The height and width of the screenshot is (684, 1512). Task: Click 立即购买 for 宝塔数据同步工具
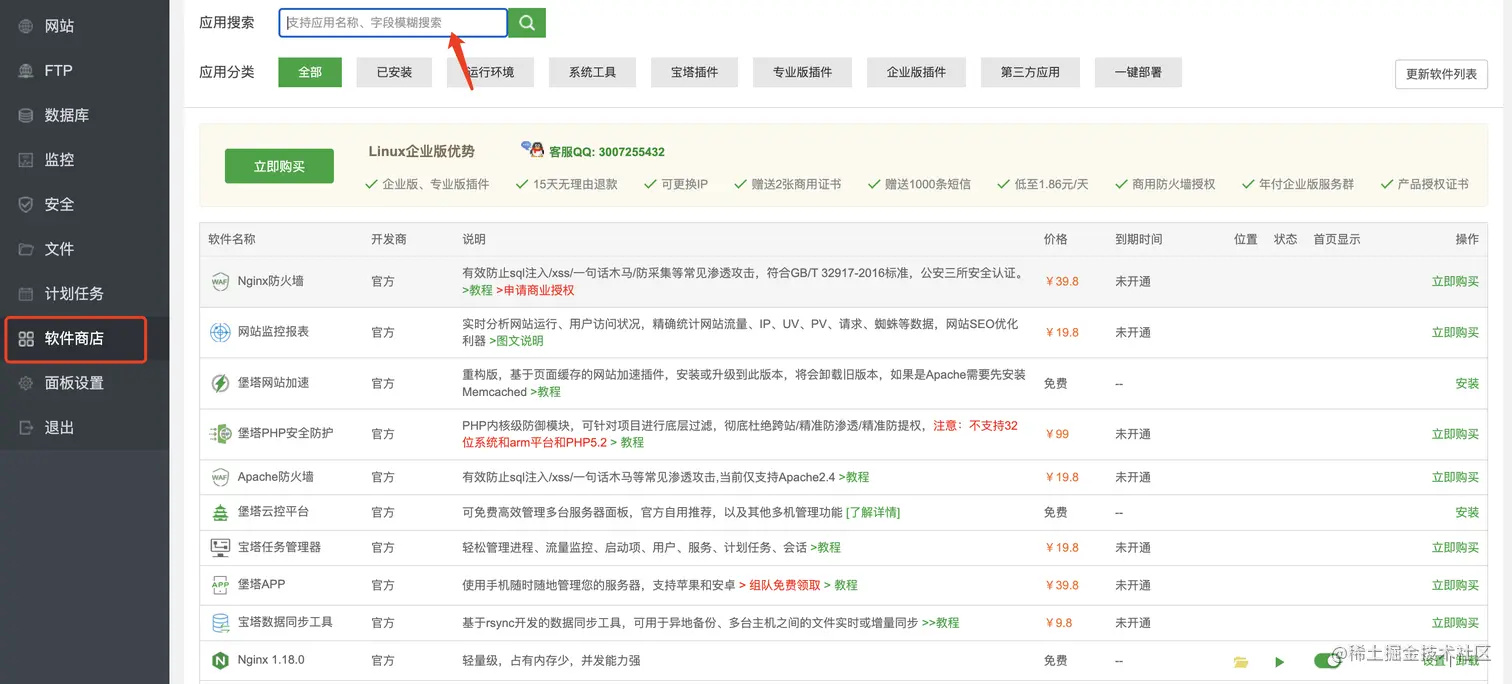point(1455,623)
